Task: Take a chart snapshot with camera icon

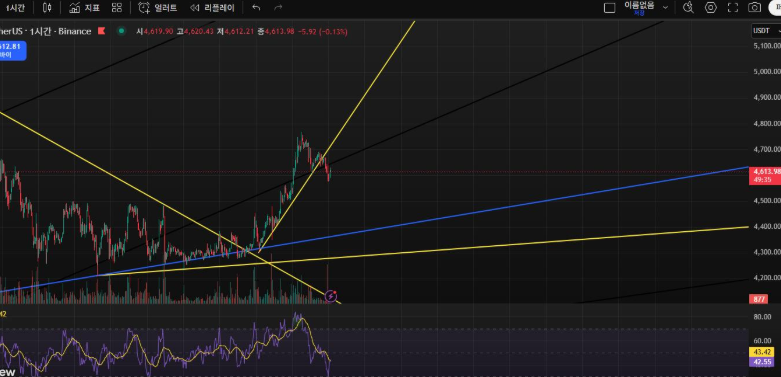Action: coord(755,7)
